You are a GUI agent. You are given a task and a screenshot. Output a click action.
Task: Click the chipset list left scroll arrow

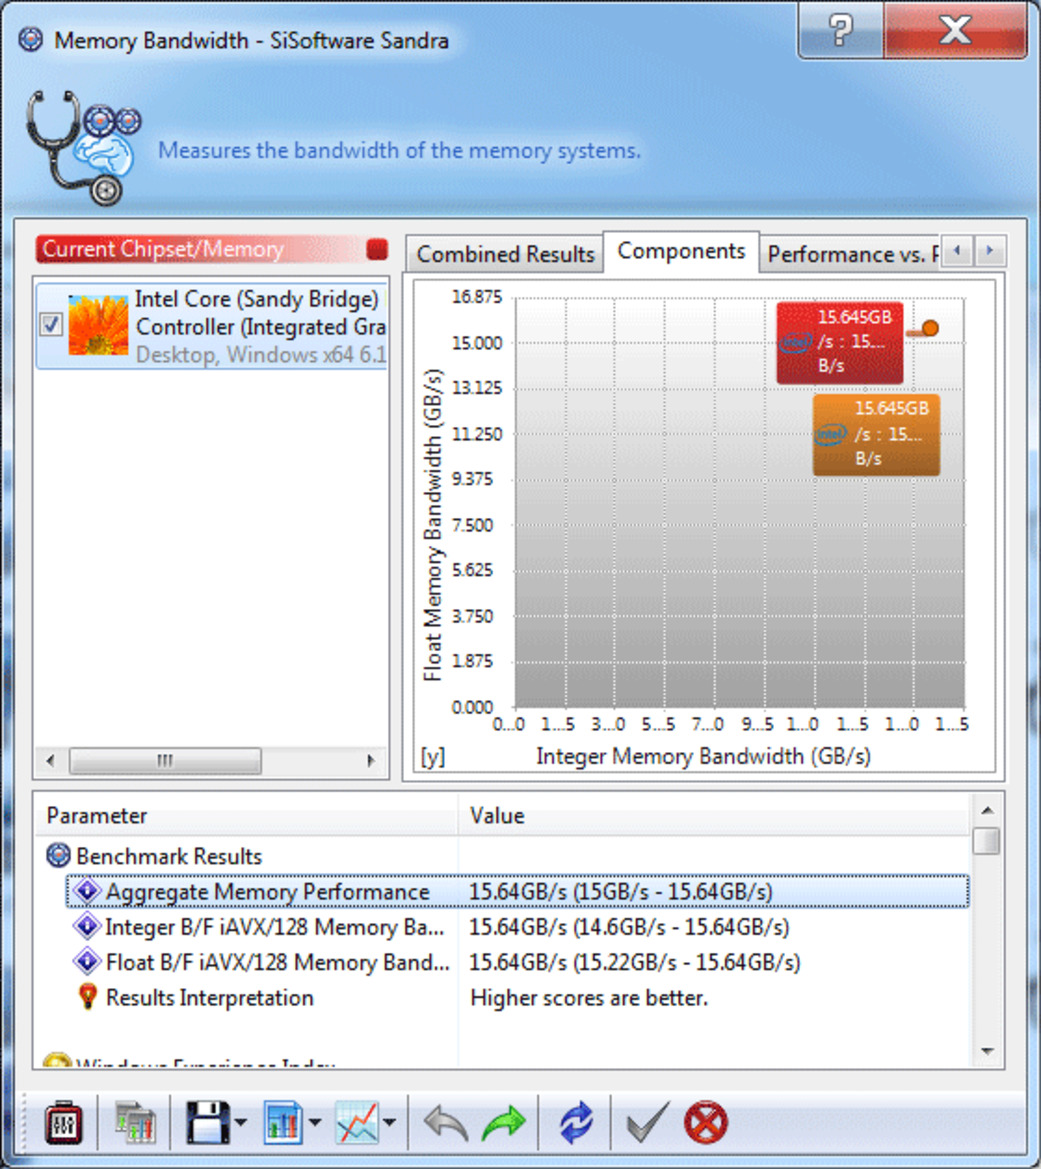tap(51, 760)
